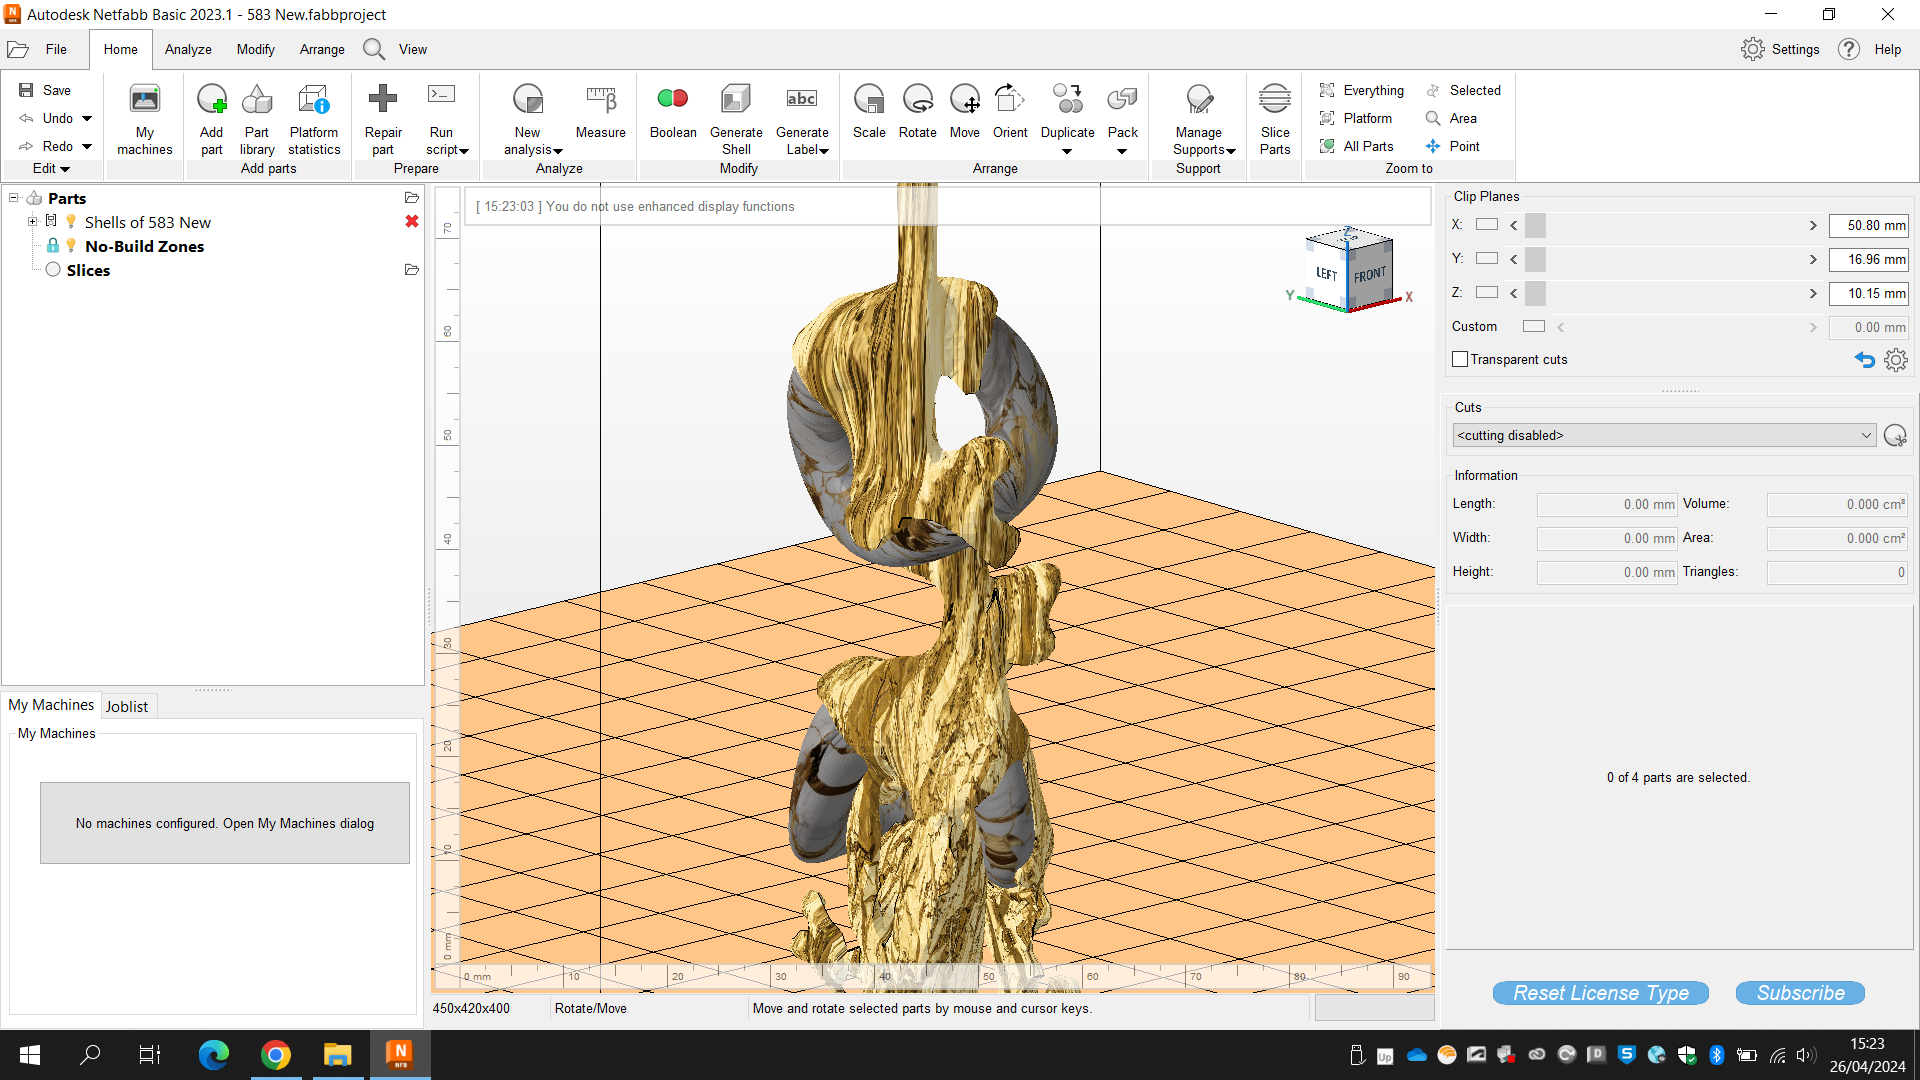Click the X clip plane slider handle
1920x1080 pixels.
tap(1535, 226)
